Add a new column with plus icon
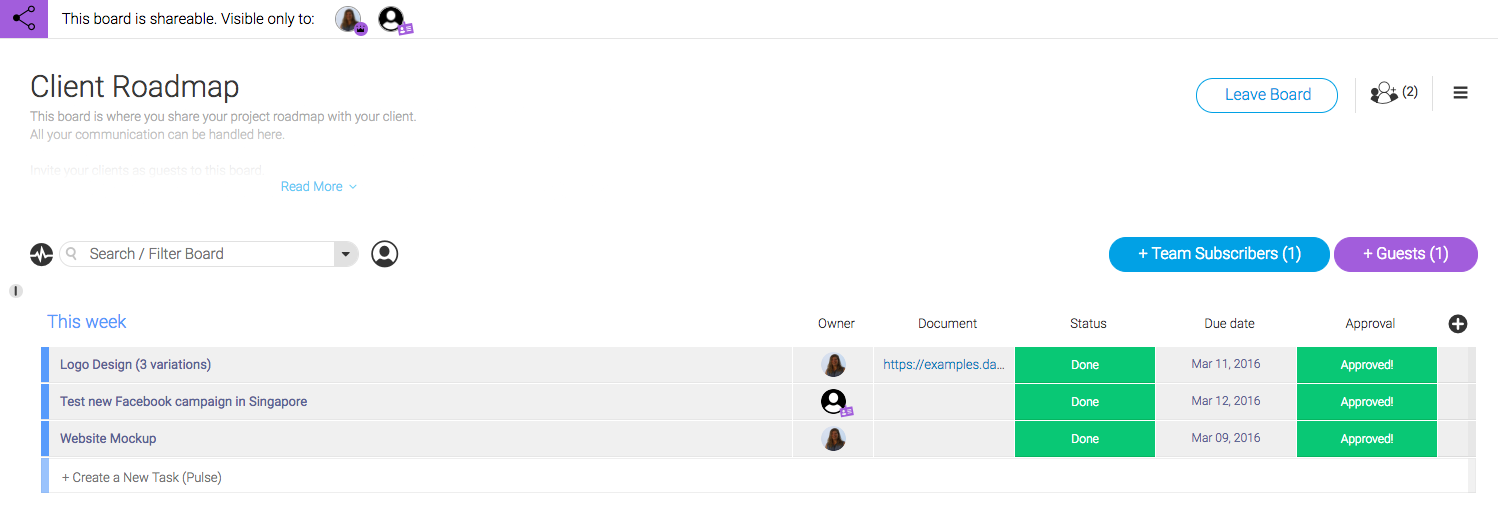The height and width of the screenshot is (509, 1498). [x=1458, y=323]
